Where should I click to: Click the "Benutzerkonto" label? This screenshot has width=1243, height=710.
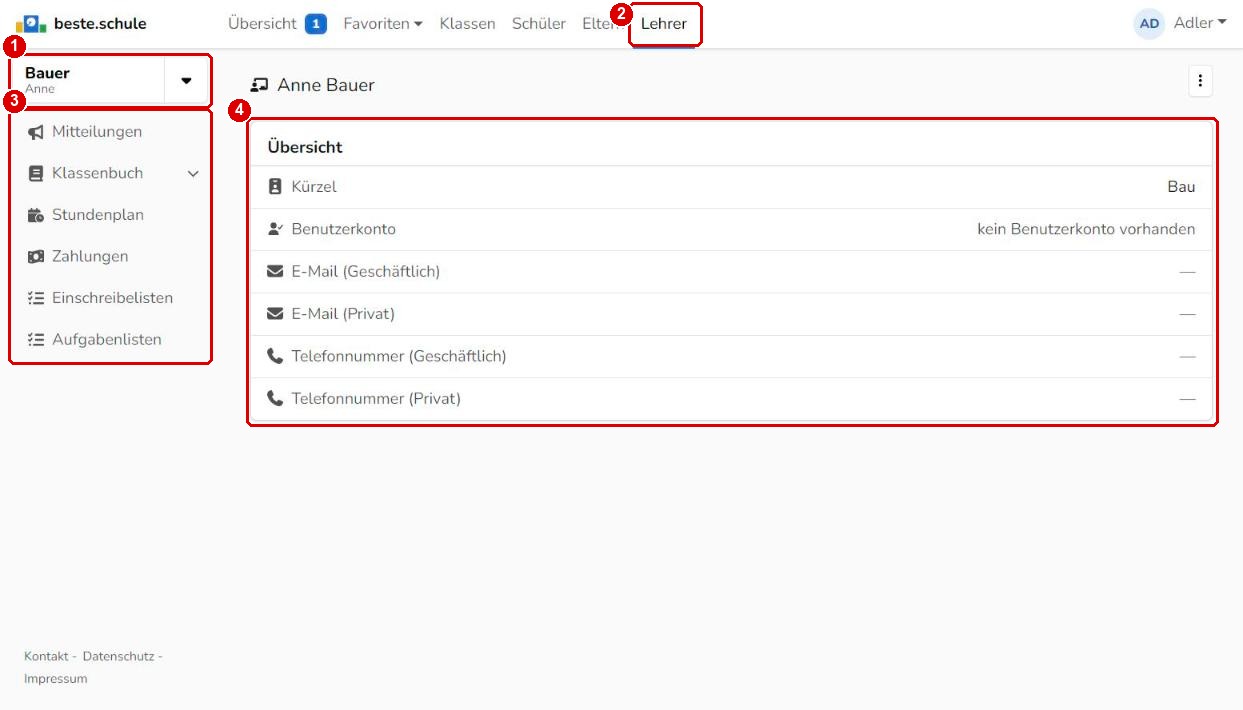(344, 229)
